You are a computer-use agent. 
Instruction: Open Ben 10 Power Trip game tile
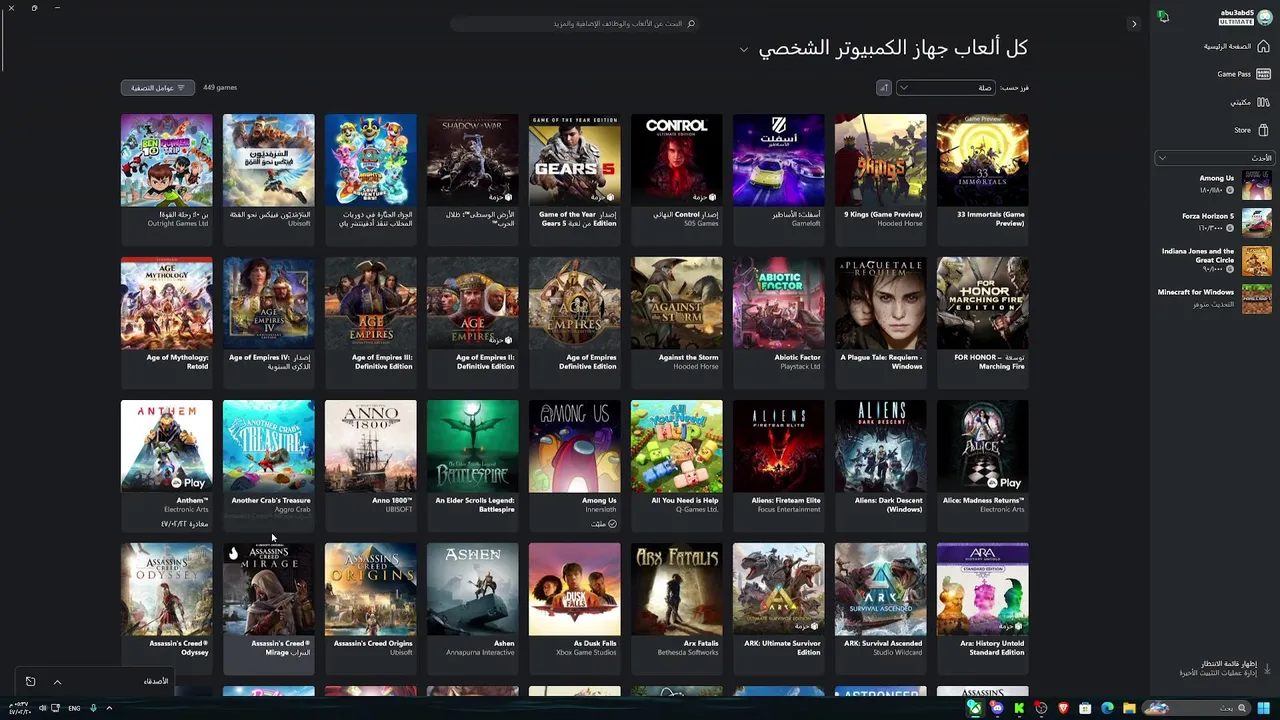pyautogui.click(x=166, y=178)
